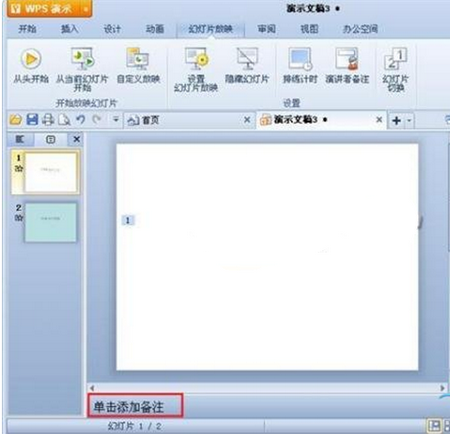
Task: Open 设置幻灯片放映 settings icon
Action: click(x=196, y=59)
